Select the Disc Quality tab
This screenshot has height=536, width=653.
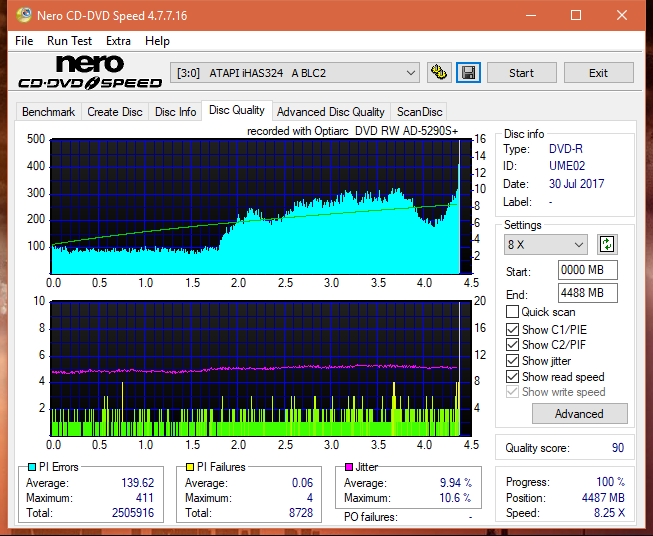[237, 110]
